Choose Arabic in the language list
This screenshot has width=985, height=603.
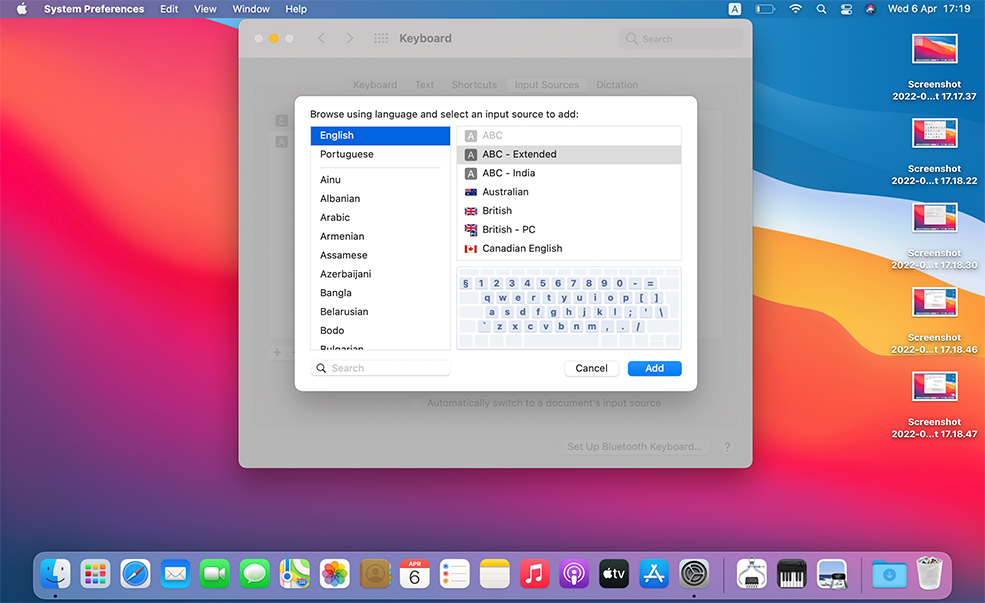pyautogui.click(x=381, y=217)
